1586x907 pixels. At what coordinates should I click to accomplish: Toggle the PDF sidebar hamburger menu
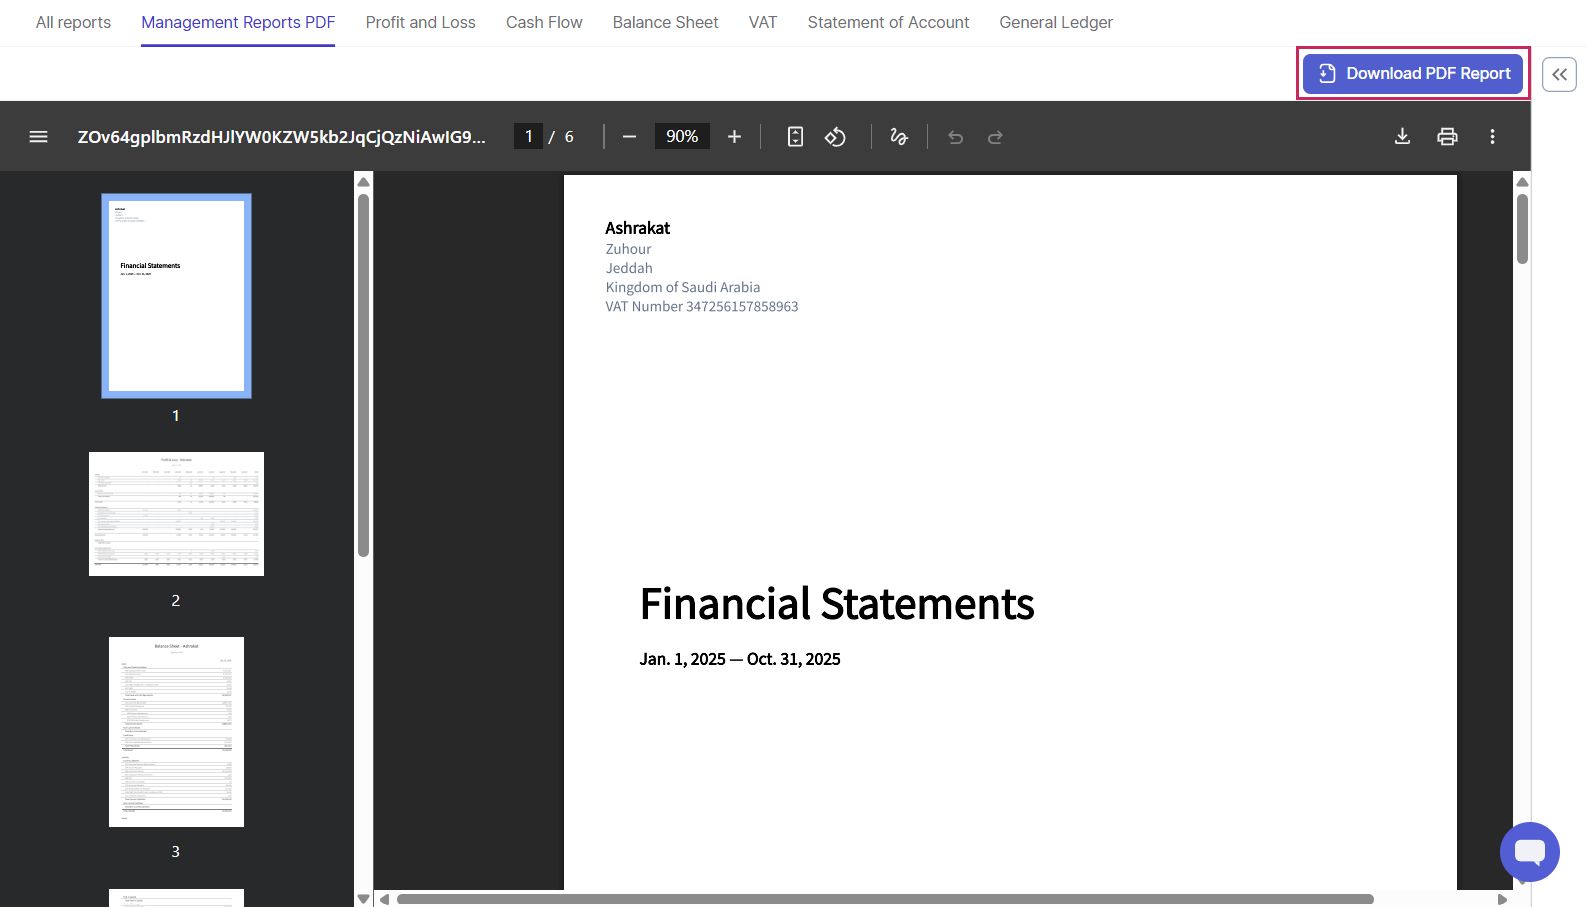(38, 137)
